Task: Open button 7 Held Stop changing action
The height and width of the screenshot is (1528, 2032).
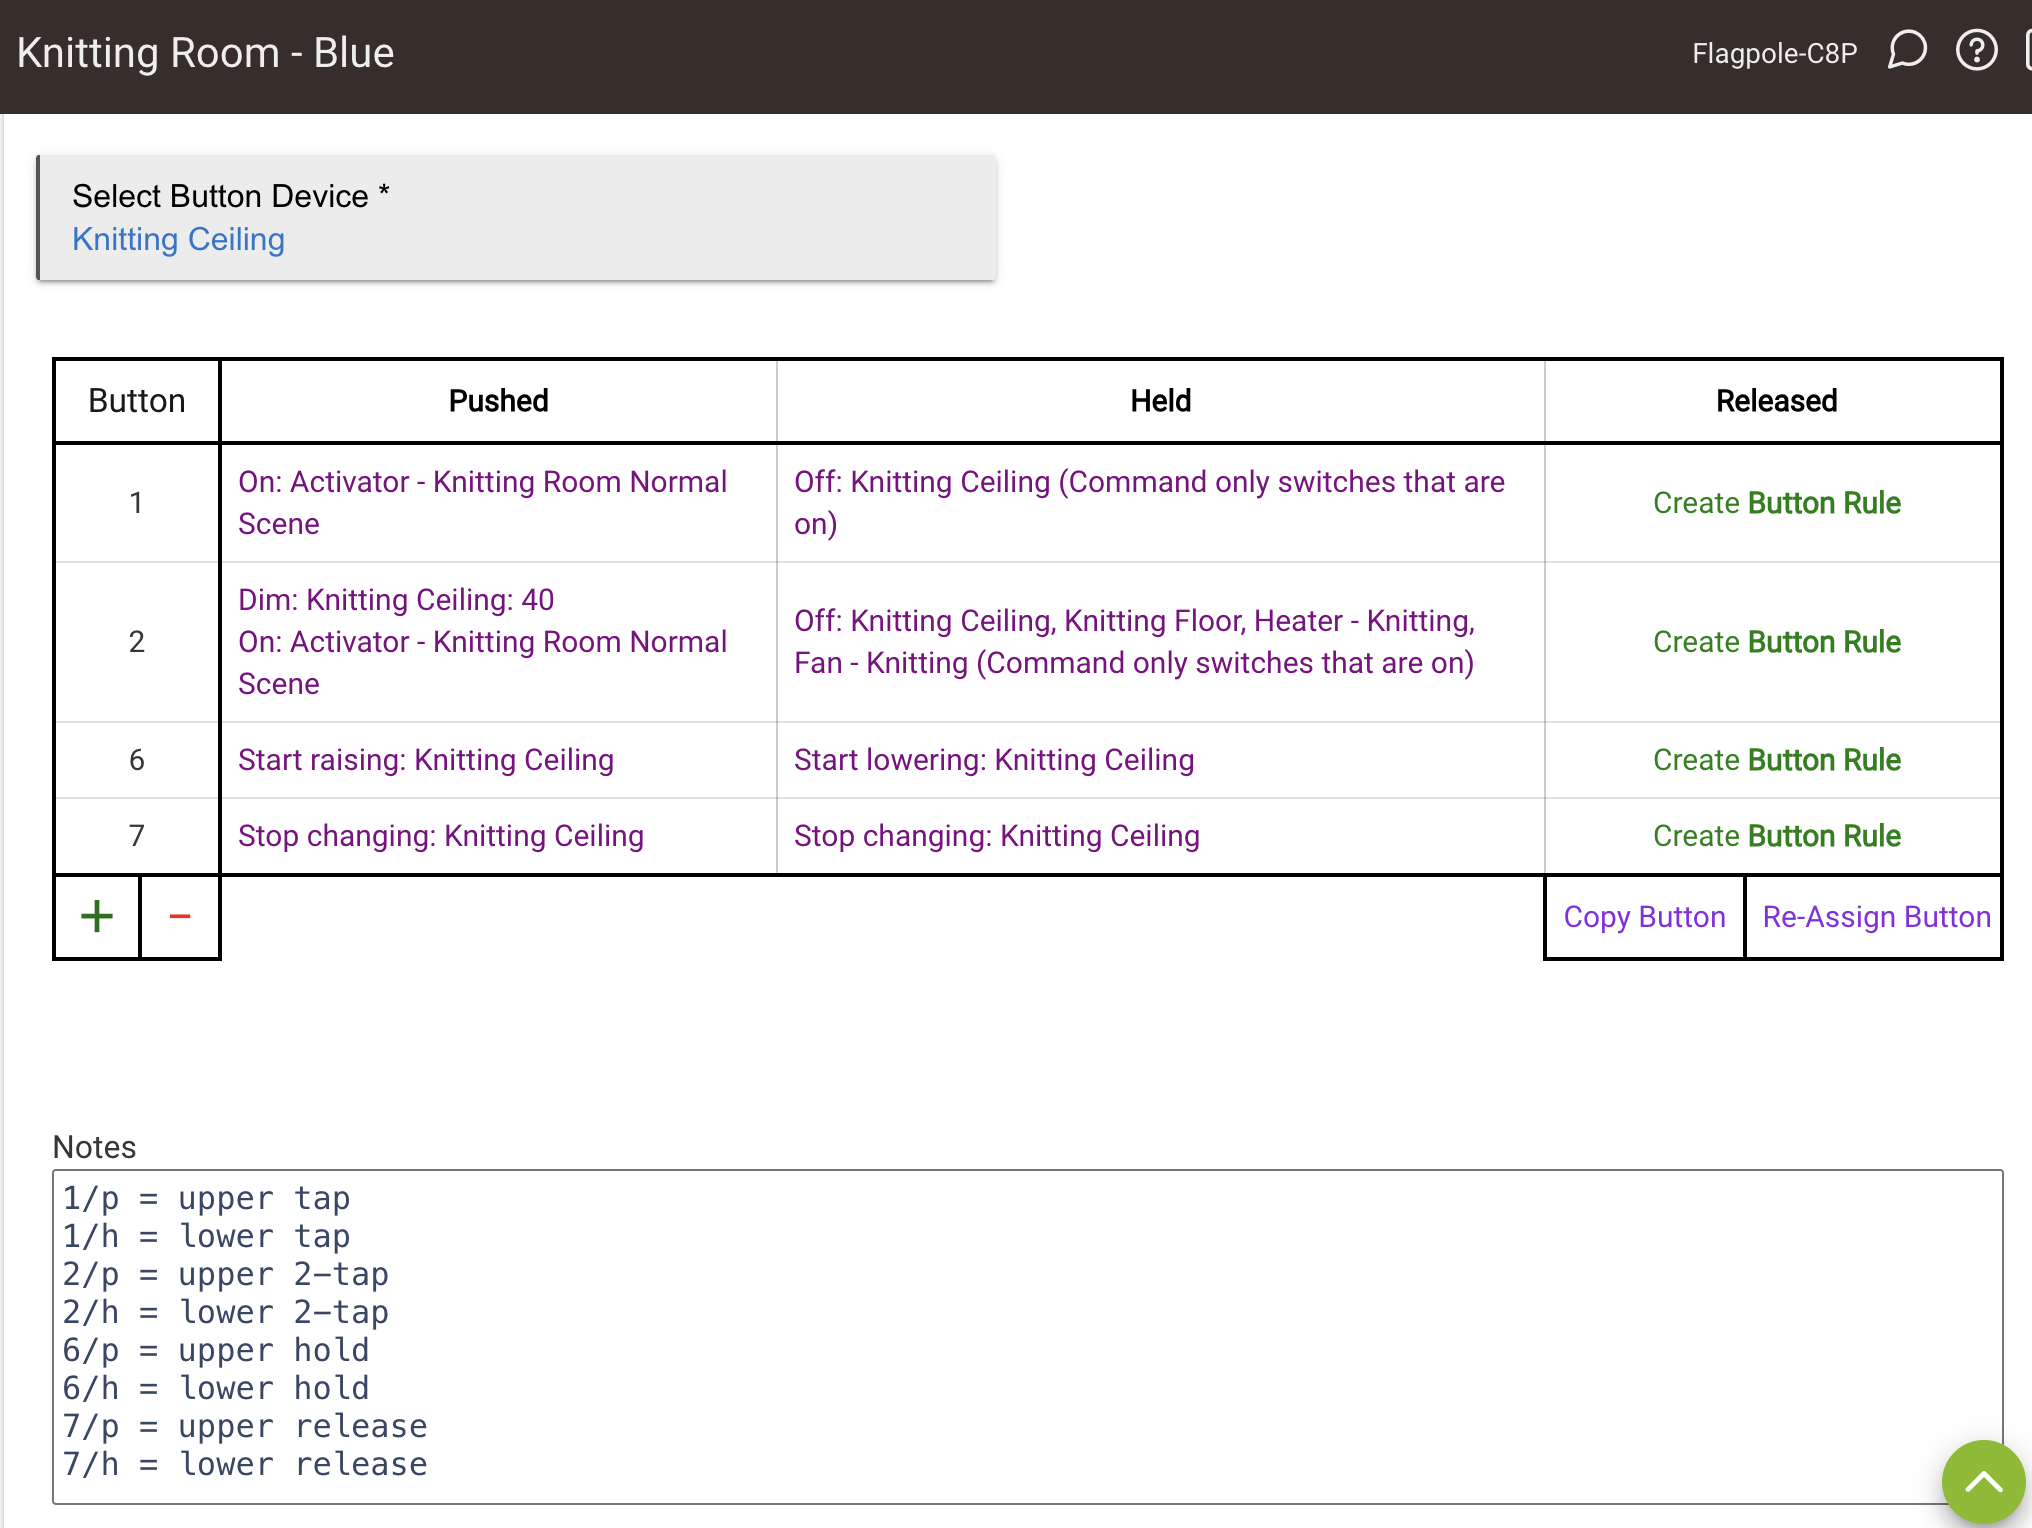Action: point(997,836)
